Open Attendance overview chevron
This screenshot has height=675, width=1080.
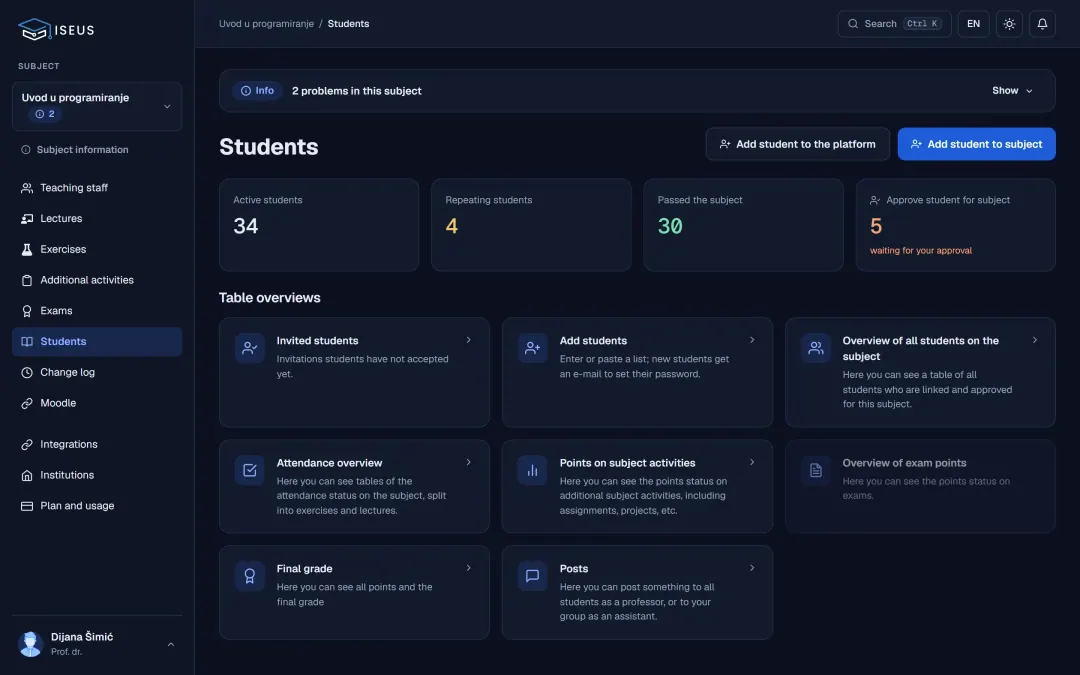click(x=468, y=462)
